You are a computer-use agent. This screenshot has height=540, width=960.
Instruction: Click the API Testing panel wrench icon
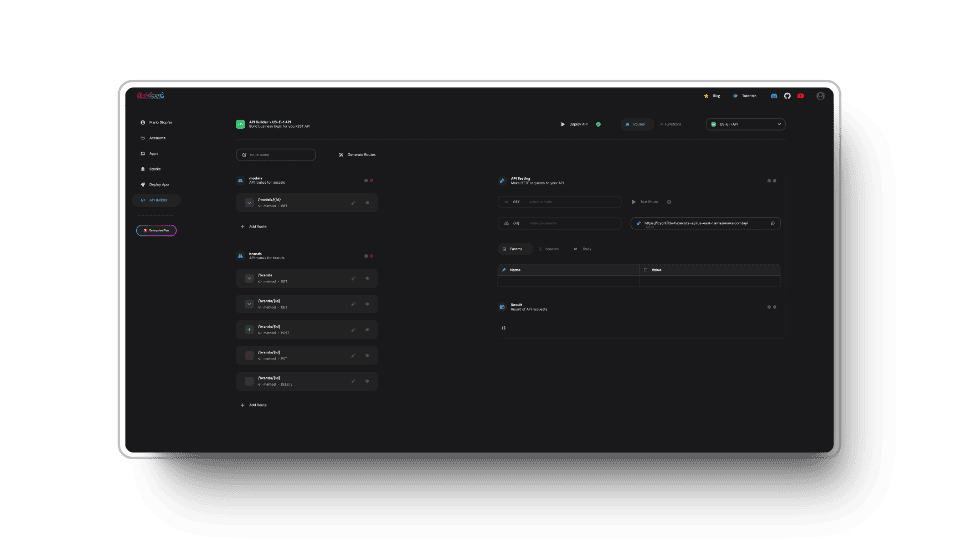coord(502,181)
